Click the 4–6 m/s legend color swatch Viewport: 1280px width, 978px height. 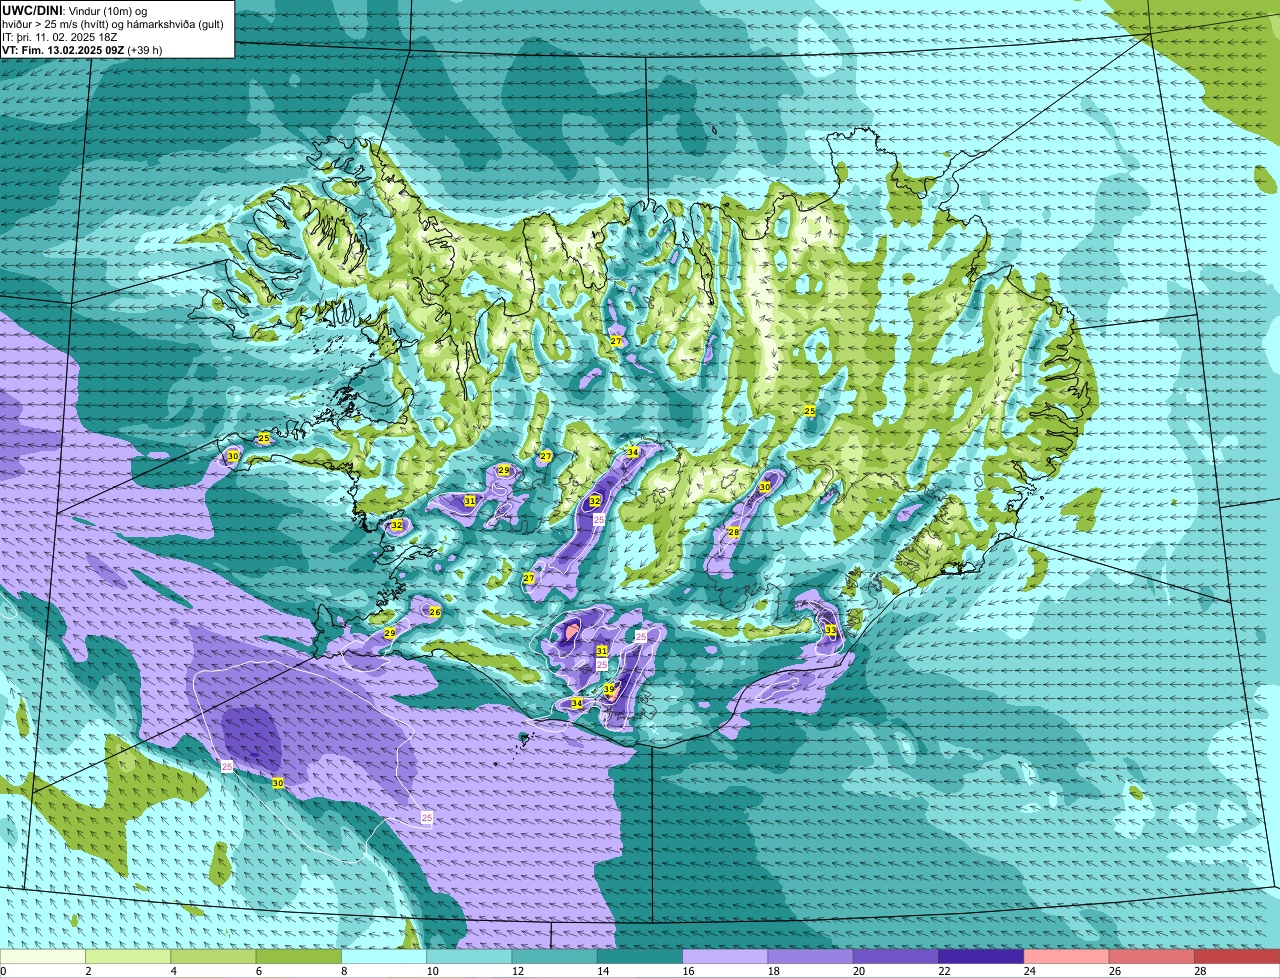(215, 957)
